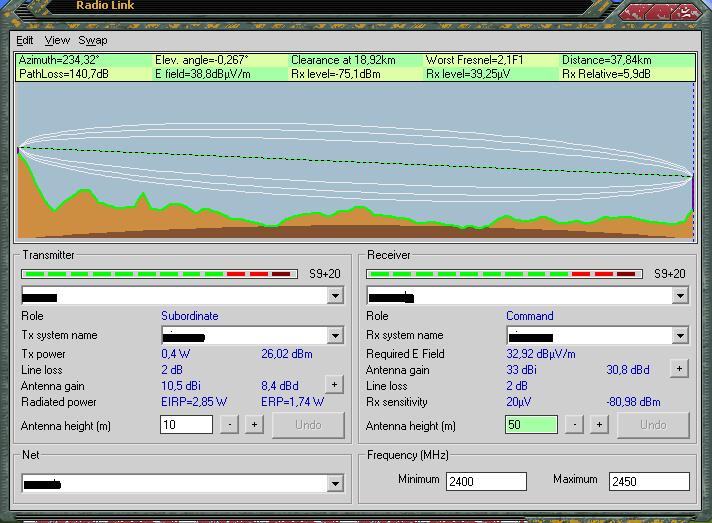Click the terrain profile graph
Image resolution: width=712 pixels, height=523 pixels.
(x=355, y=162)
